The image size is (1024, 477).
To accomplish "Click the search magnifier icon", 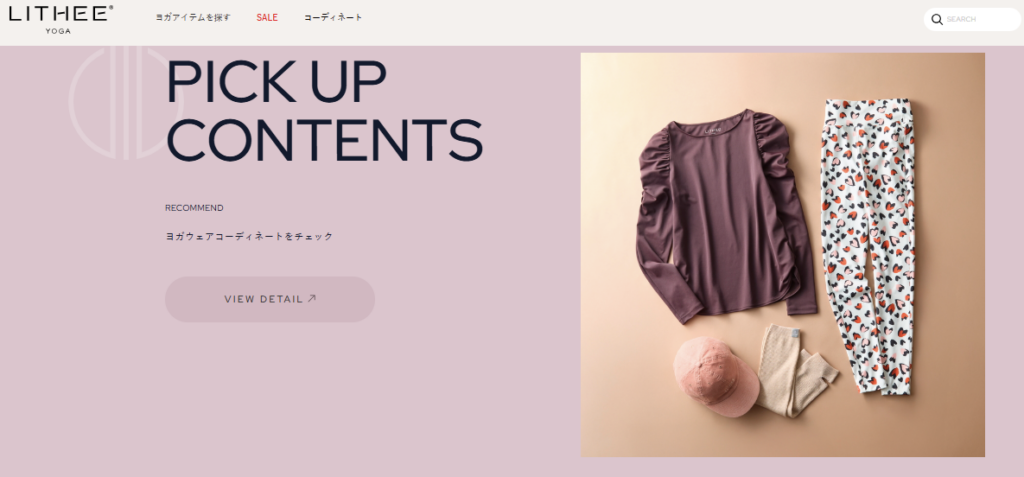I will tap(936, 20).
